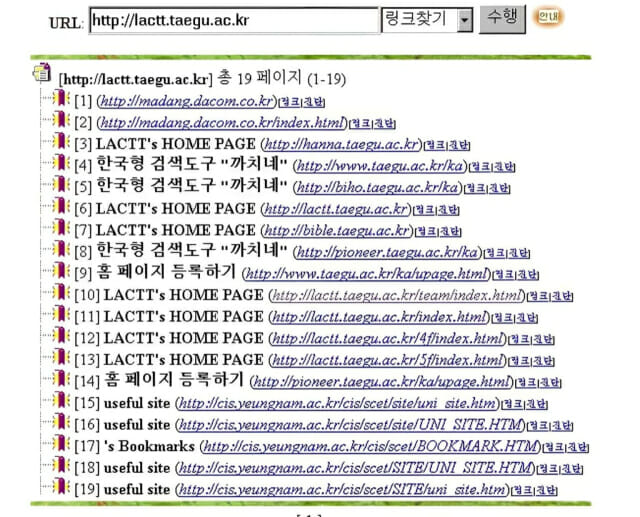The image size is (640, 517).
Task: Click into the URL input field
Action: point(232,20)
